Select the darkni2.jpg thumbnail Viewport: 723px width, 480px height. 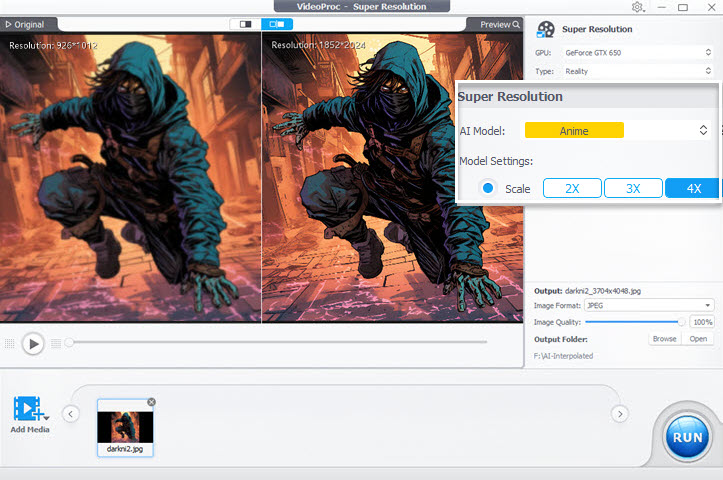pyautogui.click(x=125, y=427)
